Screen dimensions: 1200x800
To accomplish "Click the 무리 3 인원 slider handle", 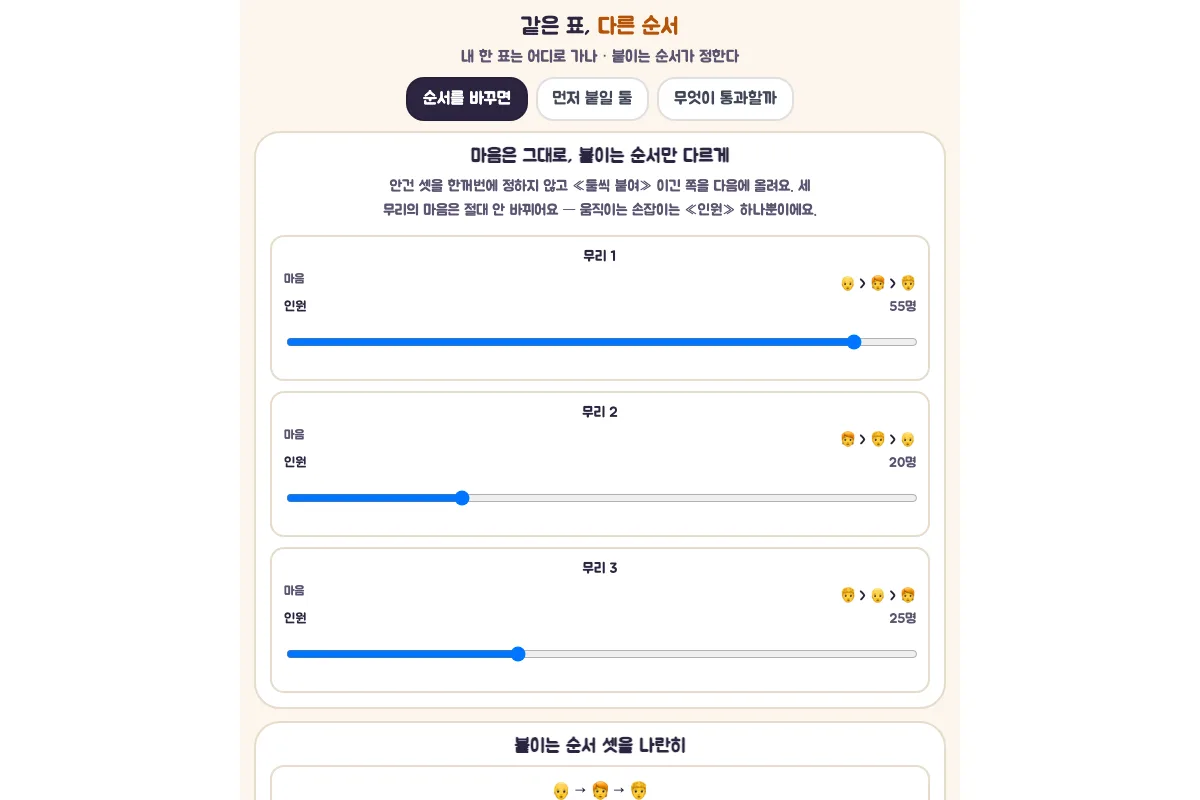I will tap(518, 654).
